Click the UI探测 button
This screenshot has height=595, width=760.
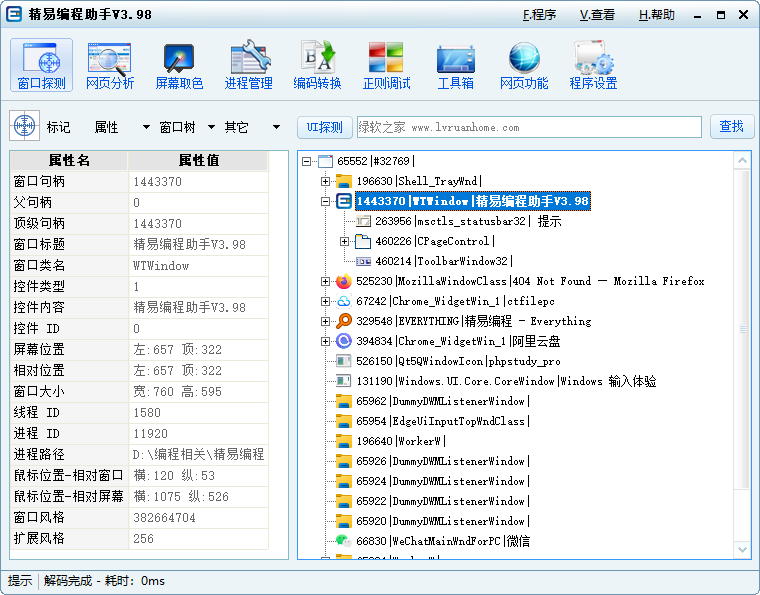[324, 127]
